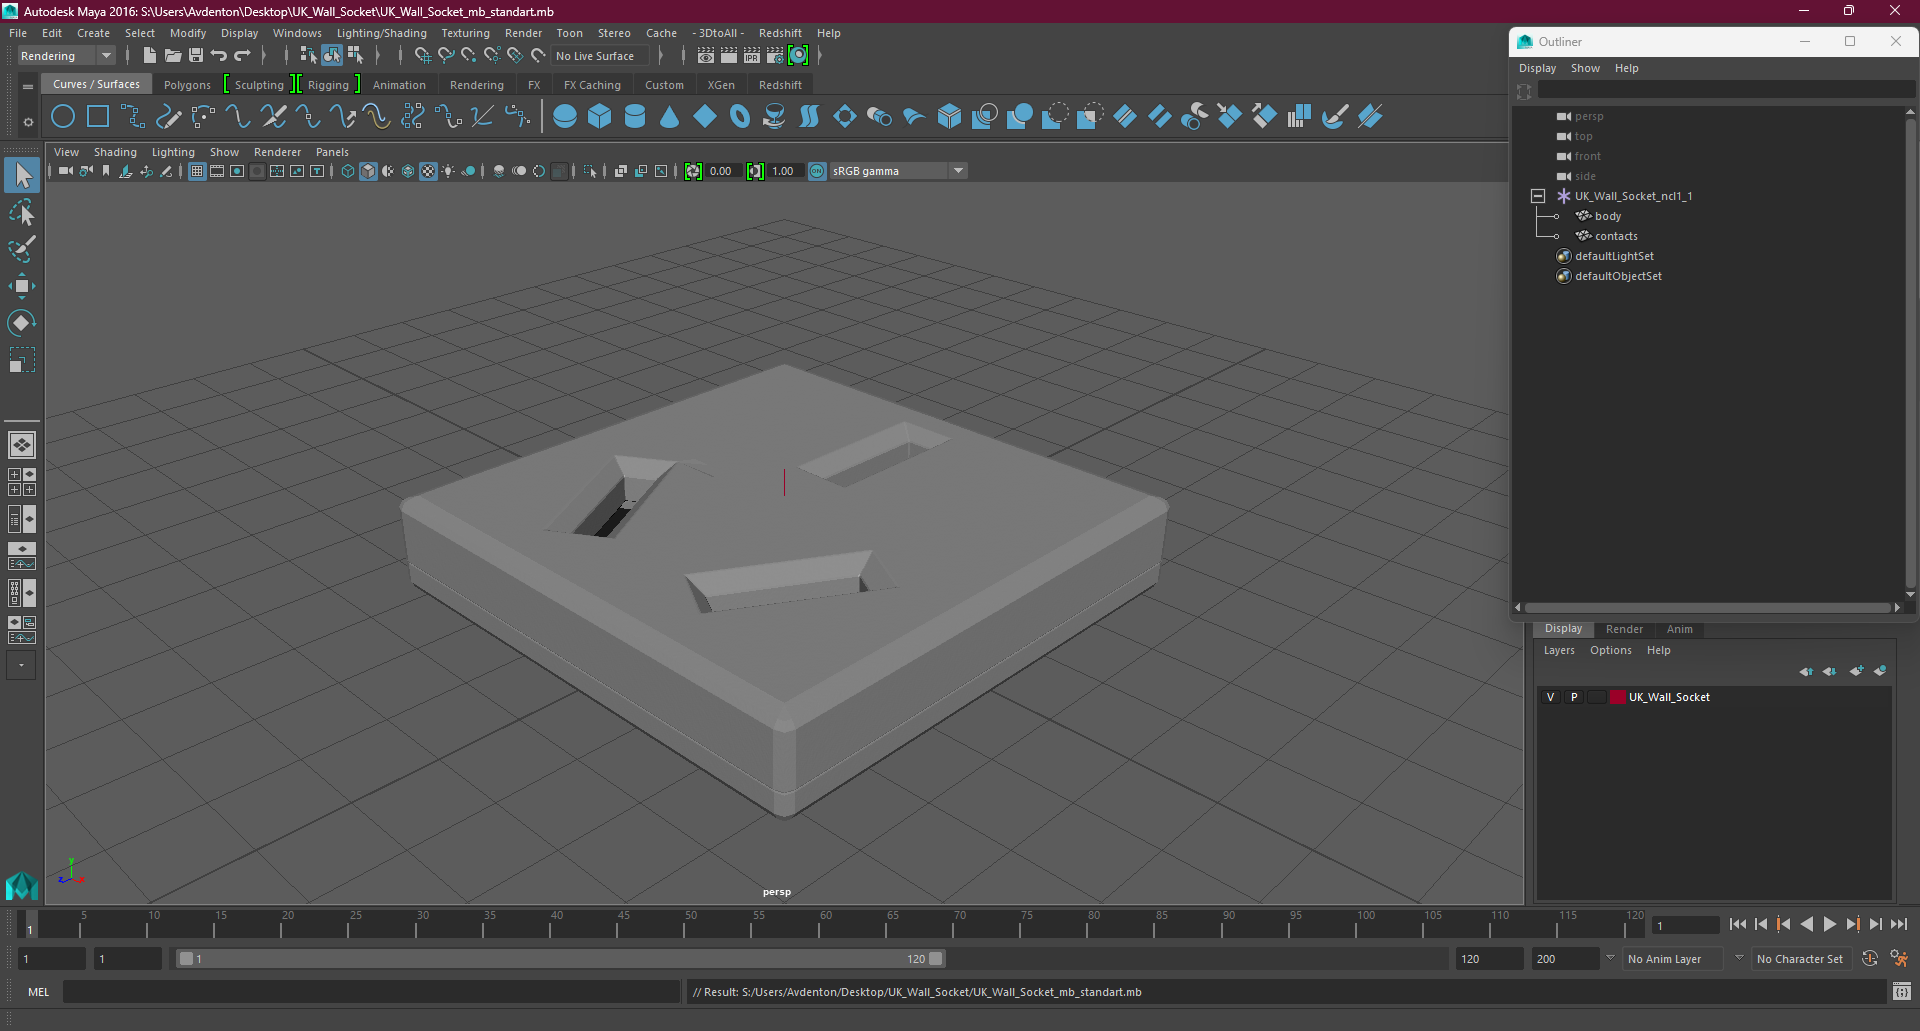Image resolution: width=1920 pixels, height=1031 pixels.
Task: Click the Undo arrow icon
Action: click(x=219, y=56)
